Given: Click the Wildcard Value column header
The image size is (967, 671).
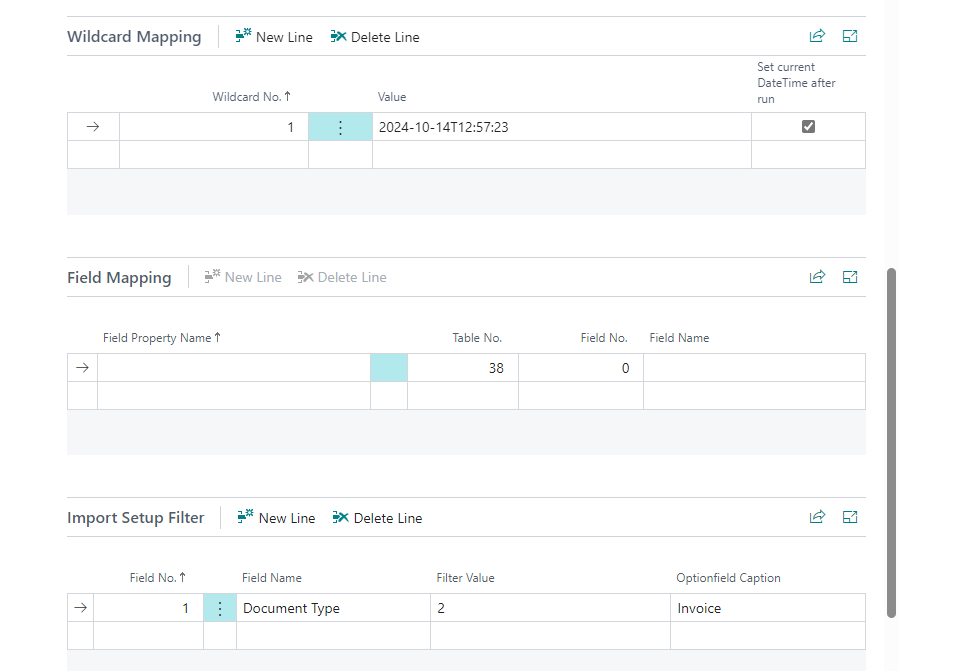Looking at the screenshot, I should 392,97.
